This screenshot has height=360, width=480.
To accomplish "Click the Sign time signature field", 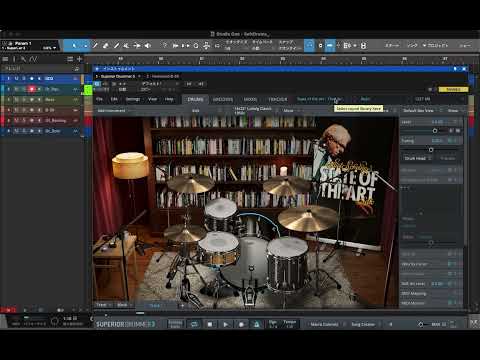I will pyautogui.click(x=273, y=324).
